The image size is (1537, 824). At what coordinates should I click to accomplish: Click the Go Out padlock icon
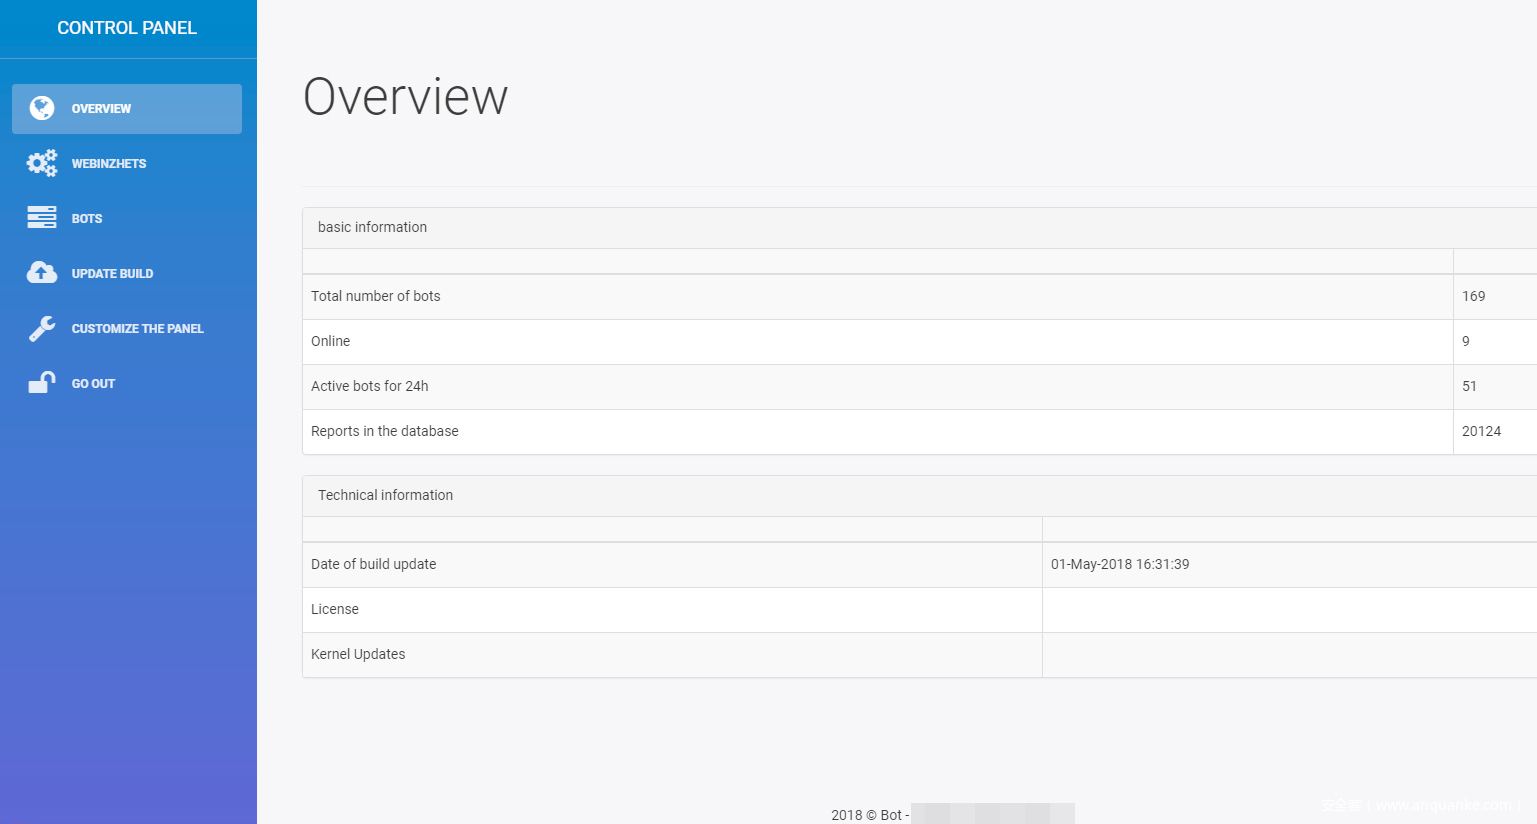42,382
